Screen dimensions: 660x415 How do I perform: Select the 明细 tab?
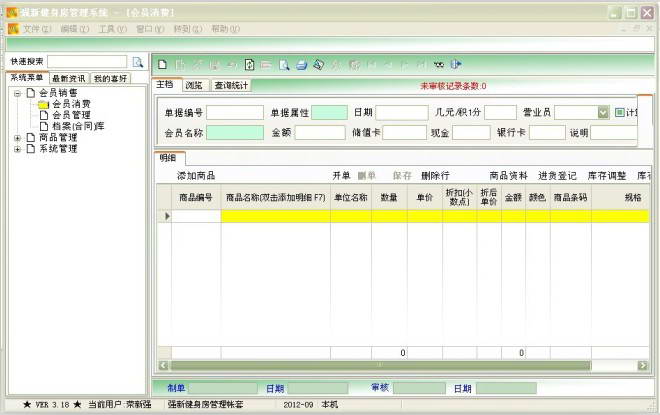(168, 158)
